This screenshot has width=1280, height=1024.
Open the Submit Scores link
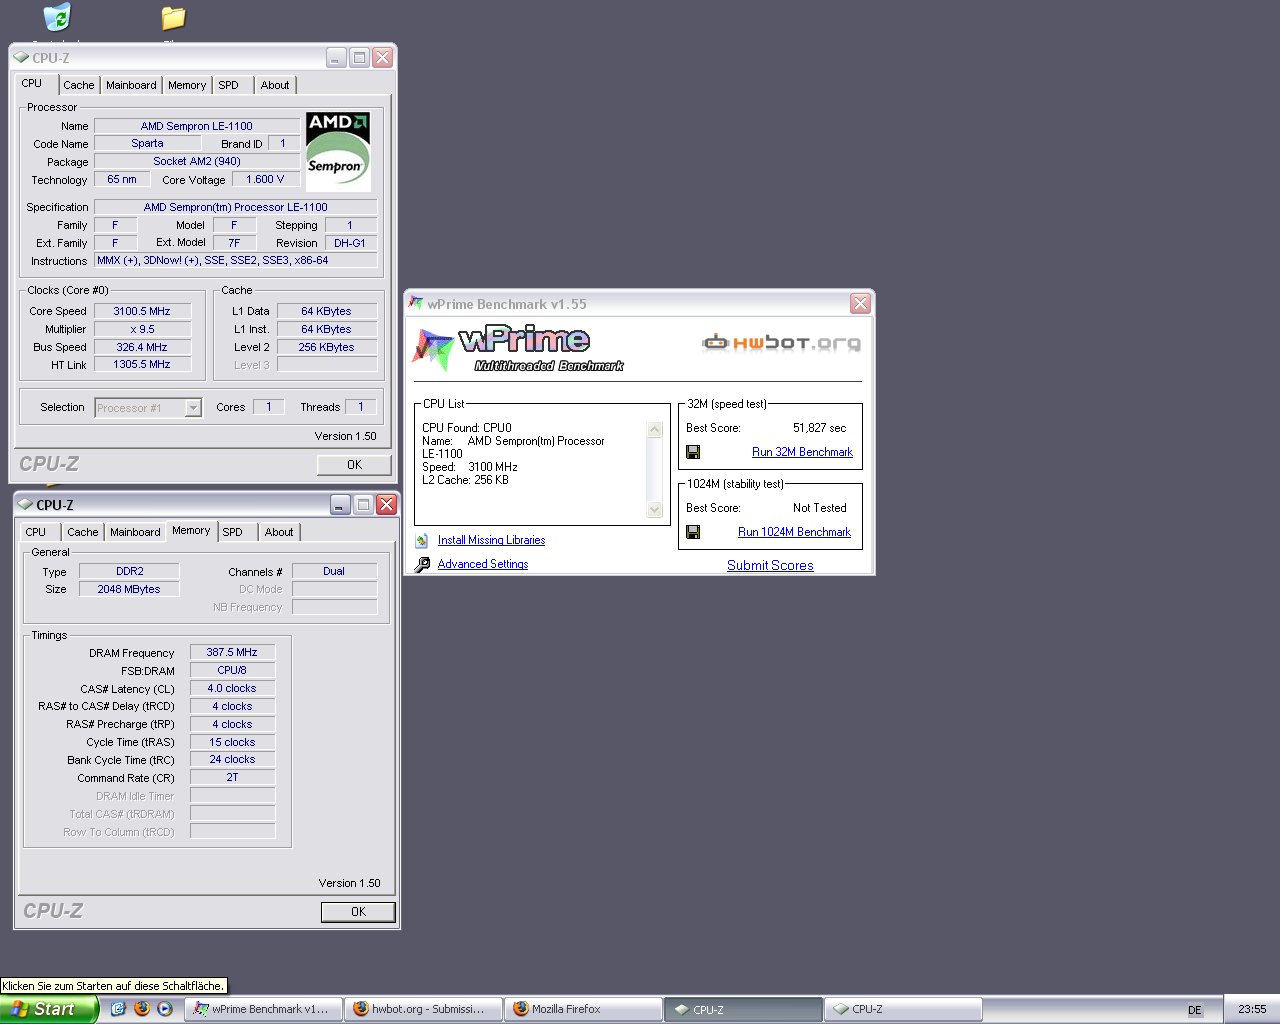[770, 565]
